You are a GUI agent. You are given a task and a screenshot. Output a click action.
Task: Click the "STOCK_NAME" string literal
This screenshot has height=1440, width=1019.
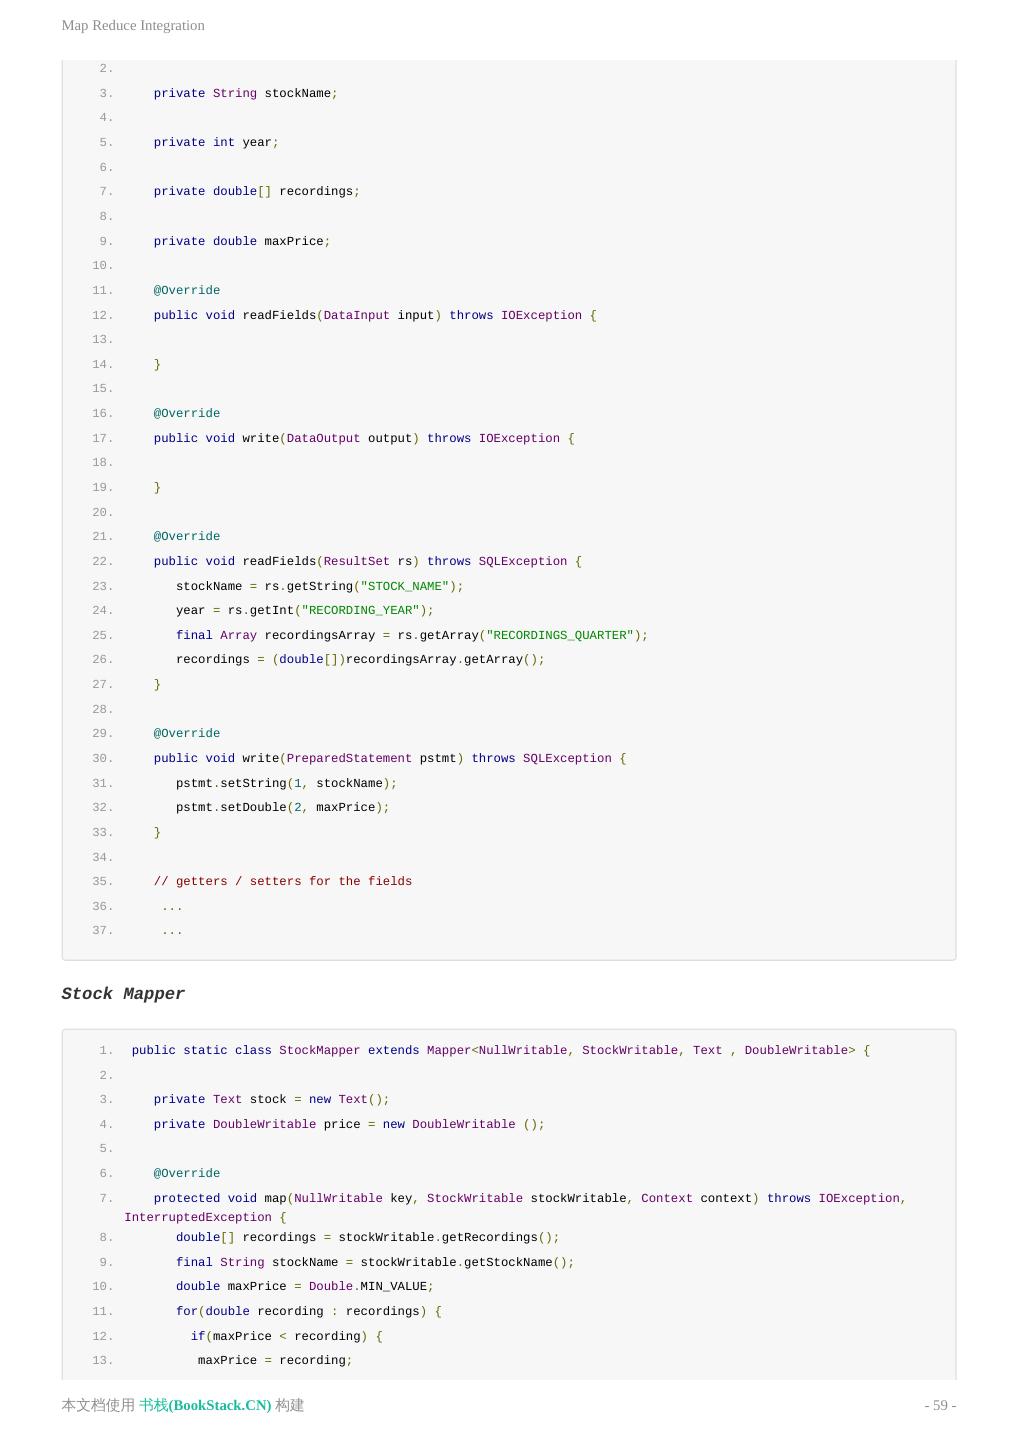point(404,586)
